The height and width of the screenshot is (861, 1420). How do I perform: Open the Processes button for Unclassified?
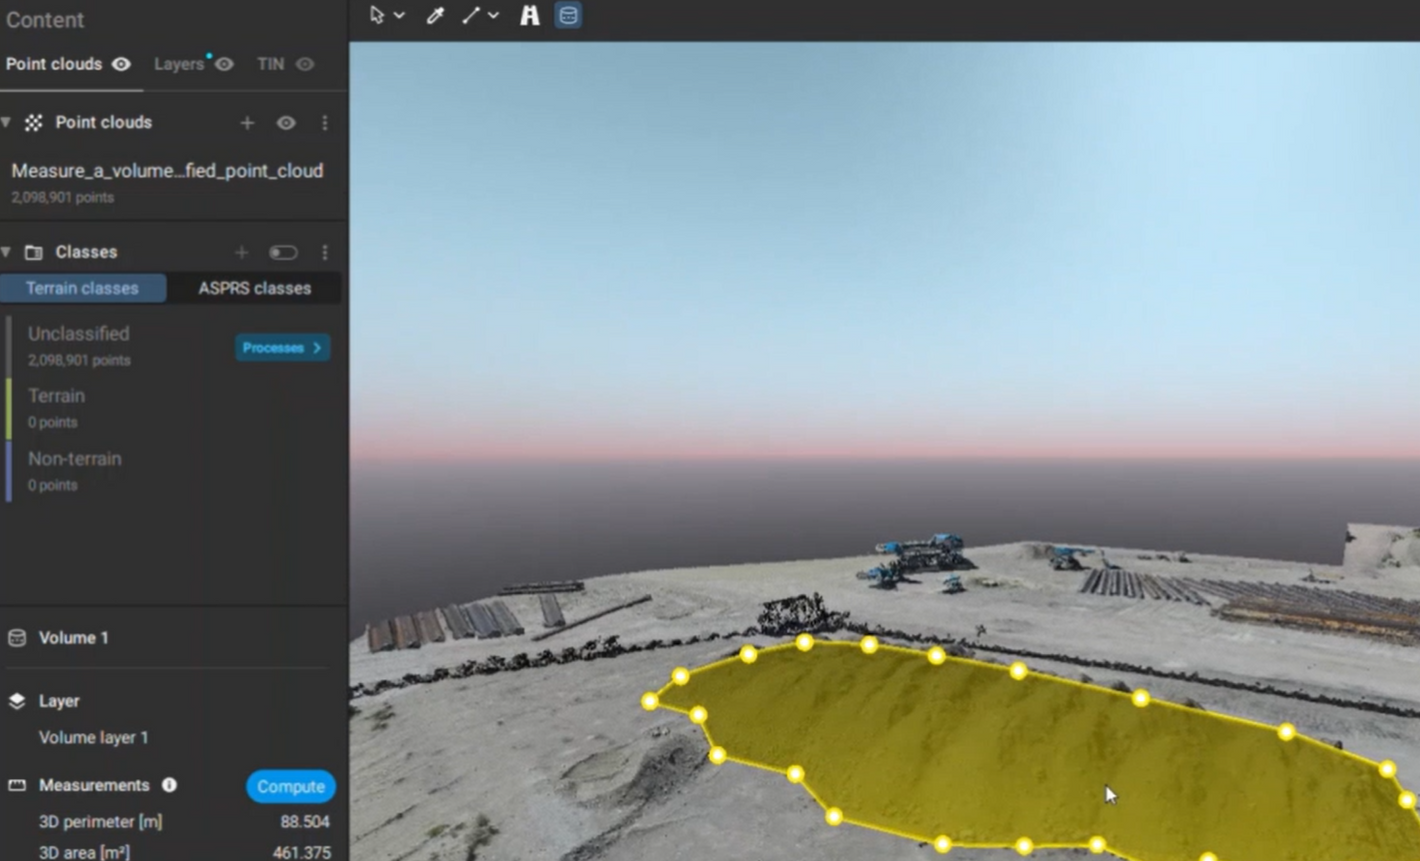[x=282, y=347]
